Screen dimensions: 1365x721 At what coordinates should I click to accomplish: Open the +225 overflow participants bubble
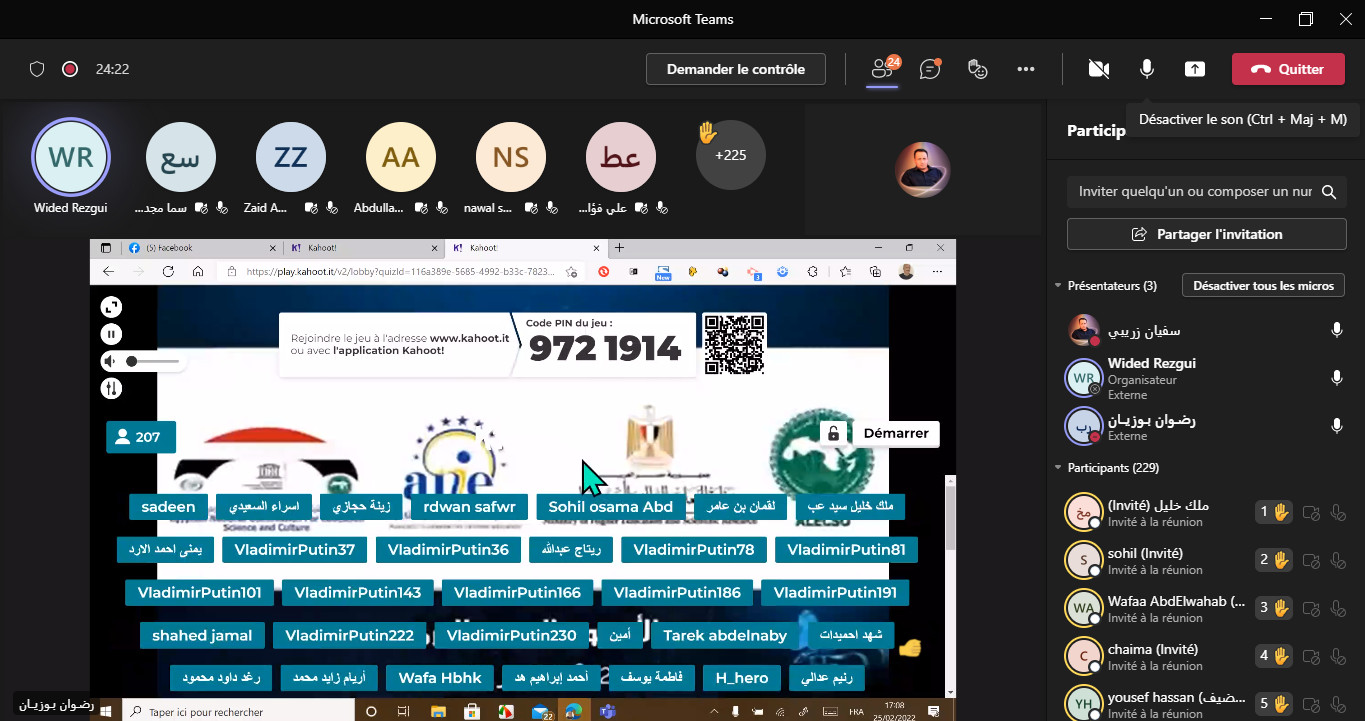[x=731, y=155]
